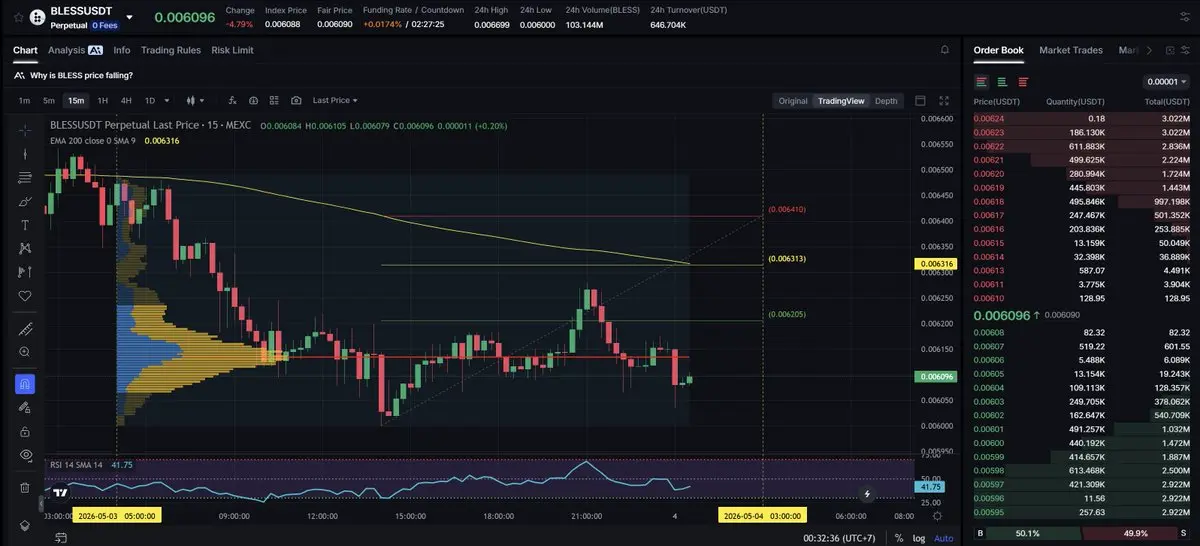1200x546 pixels.
Task: Open the heart icons tool
Action: (25, 296)
